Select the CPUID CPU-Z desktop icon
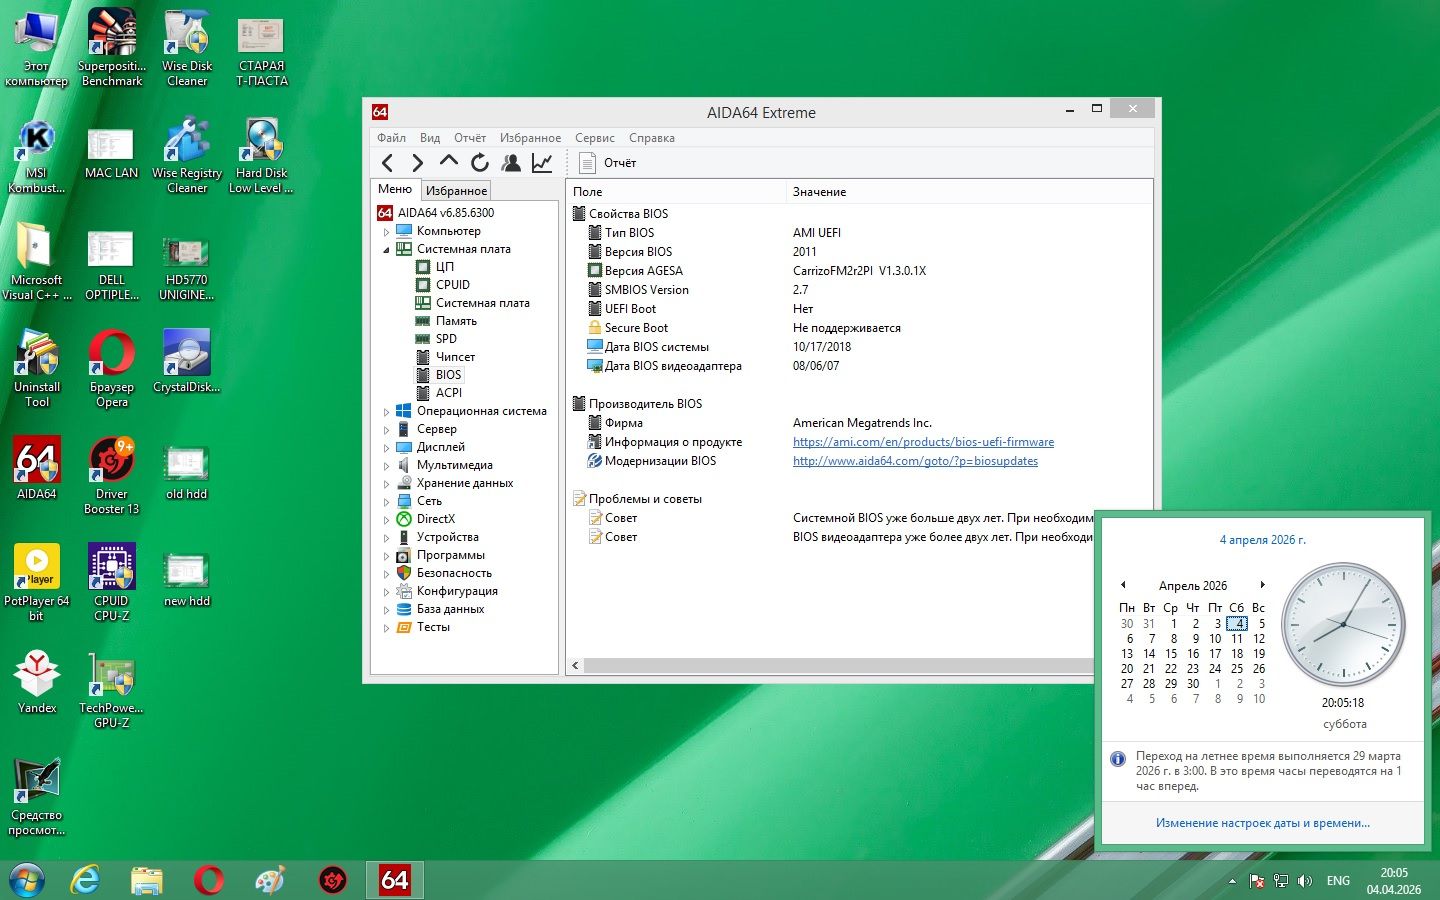 coord(111,583)
